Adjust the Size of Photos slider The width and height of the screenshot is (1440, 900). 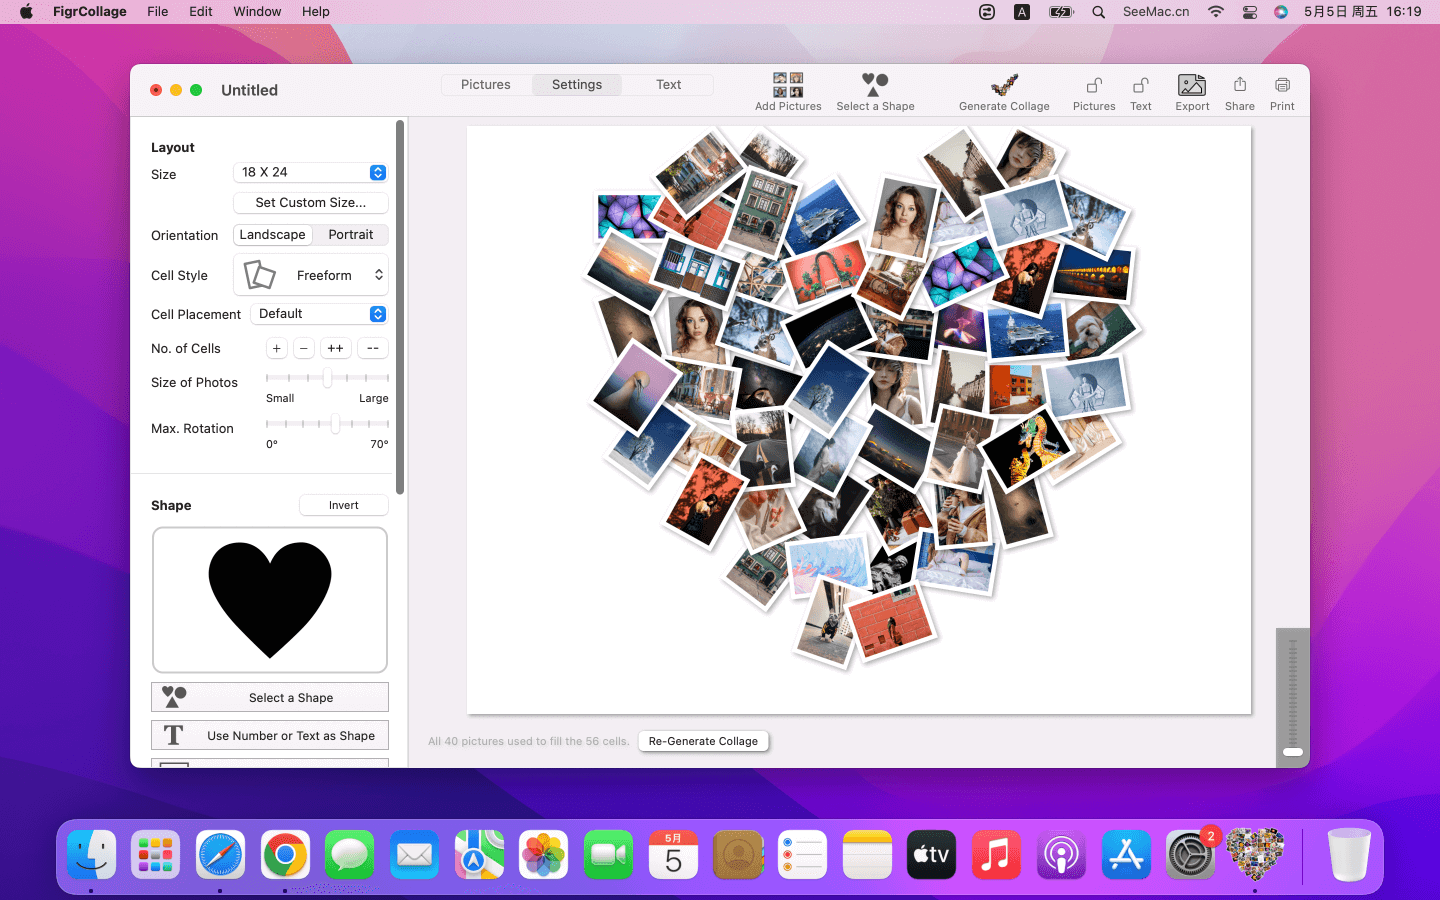[327, 378]
